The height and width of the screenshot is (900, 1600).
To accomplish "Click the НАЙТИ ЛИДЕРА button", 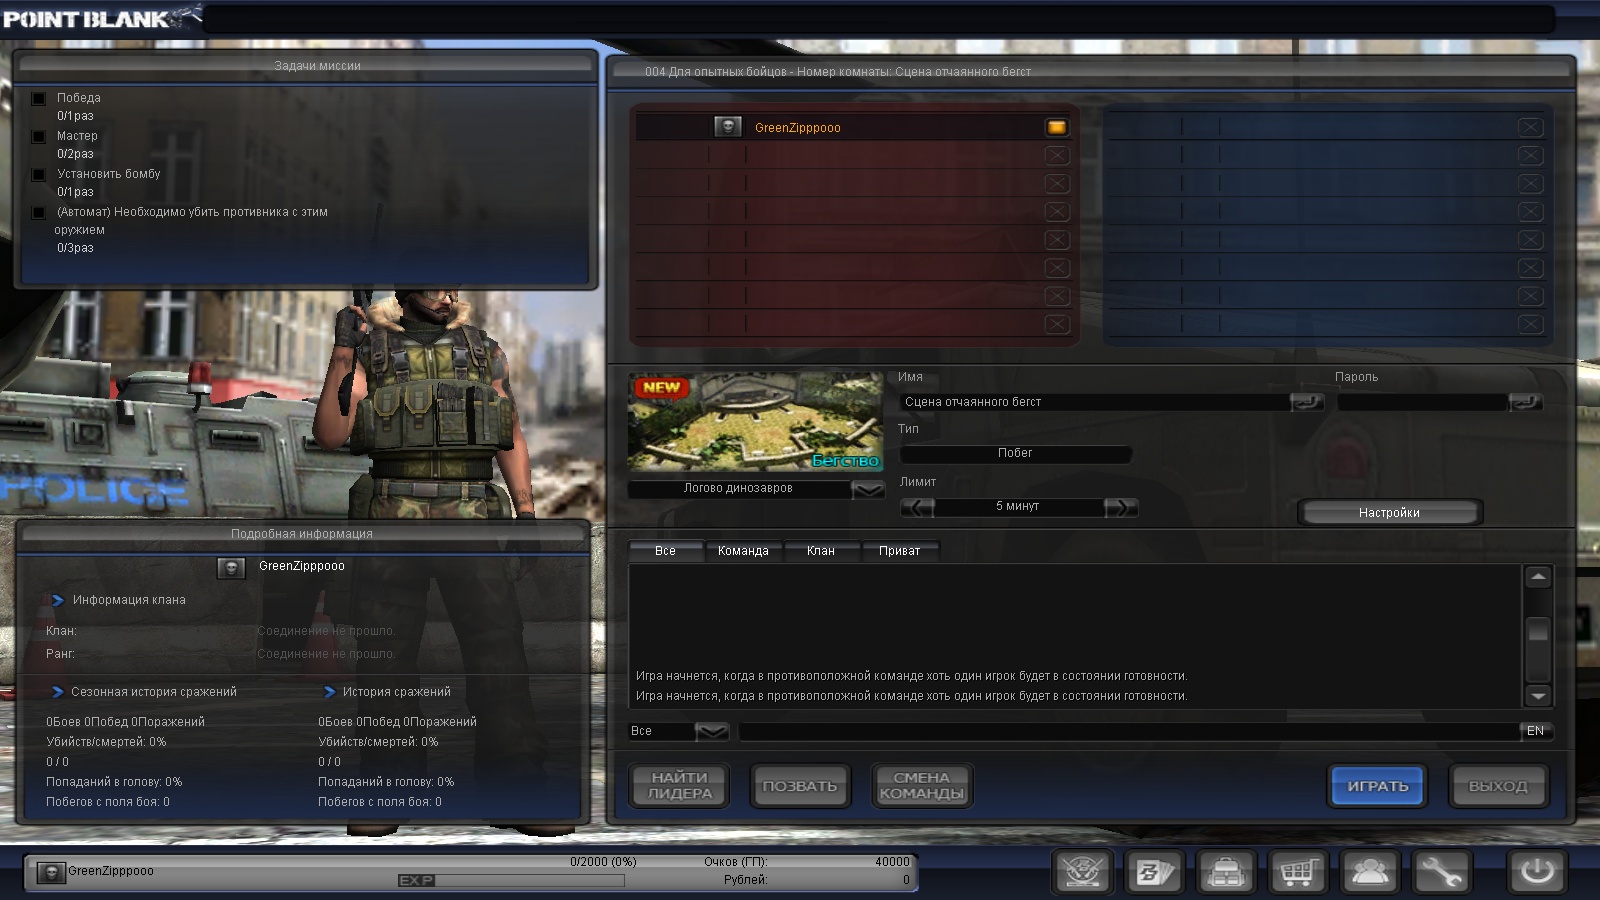I will tap(680, 786).
